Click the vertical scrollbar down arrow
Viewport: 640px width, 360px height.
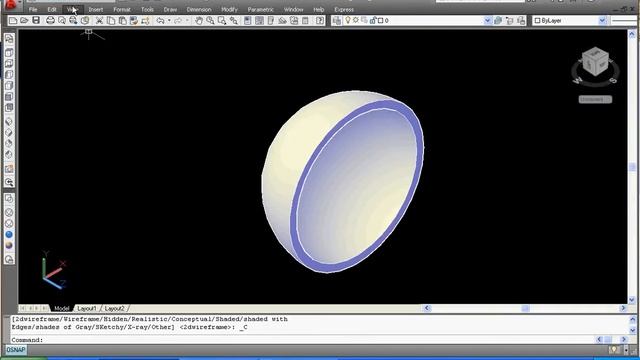[632, 300]
